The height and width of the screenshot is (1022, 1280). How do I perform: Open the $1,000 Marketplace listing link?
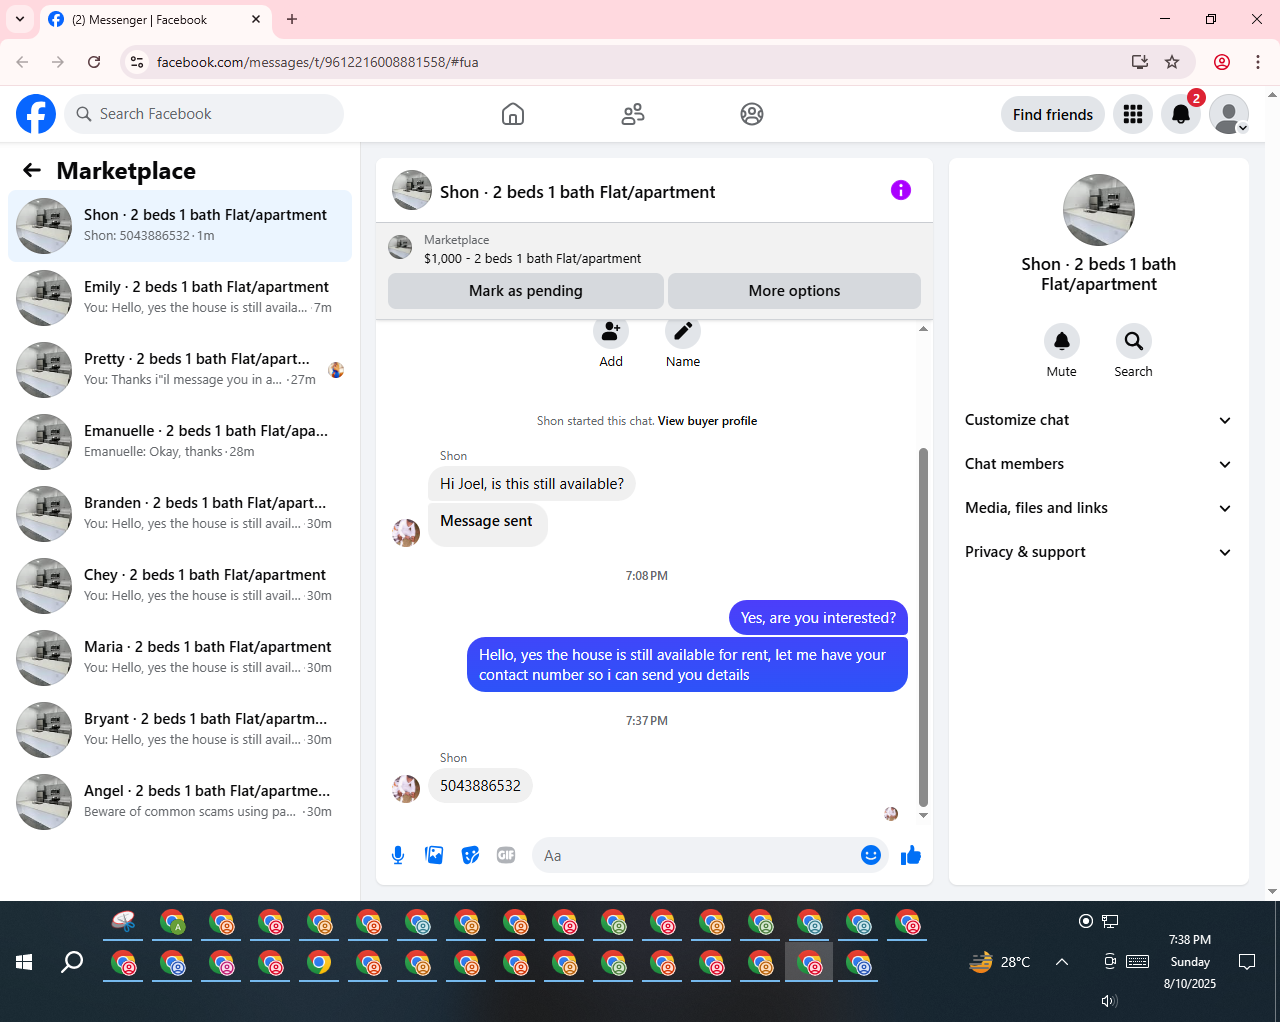click(532, 258)
